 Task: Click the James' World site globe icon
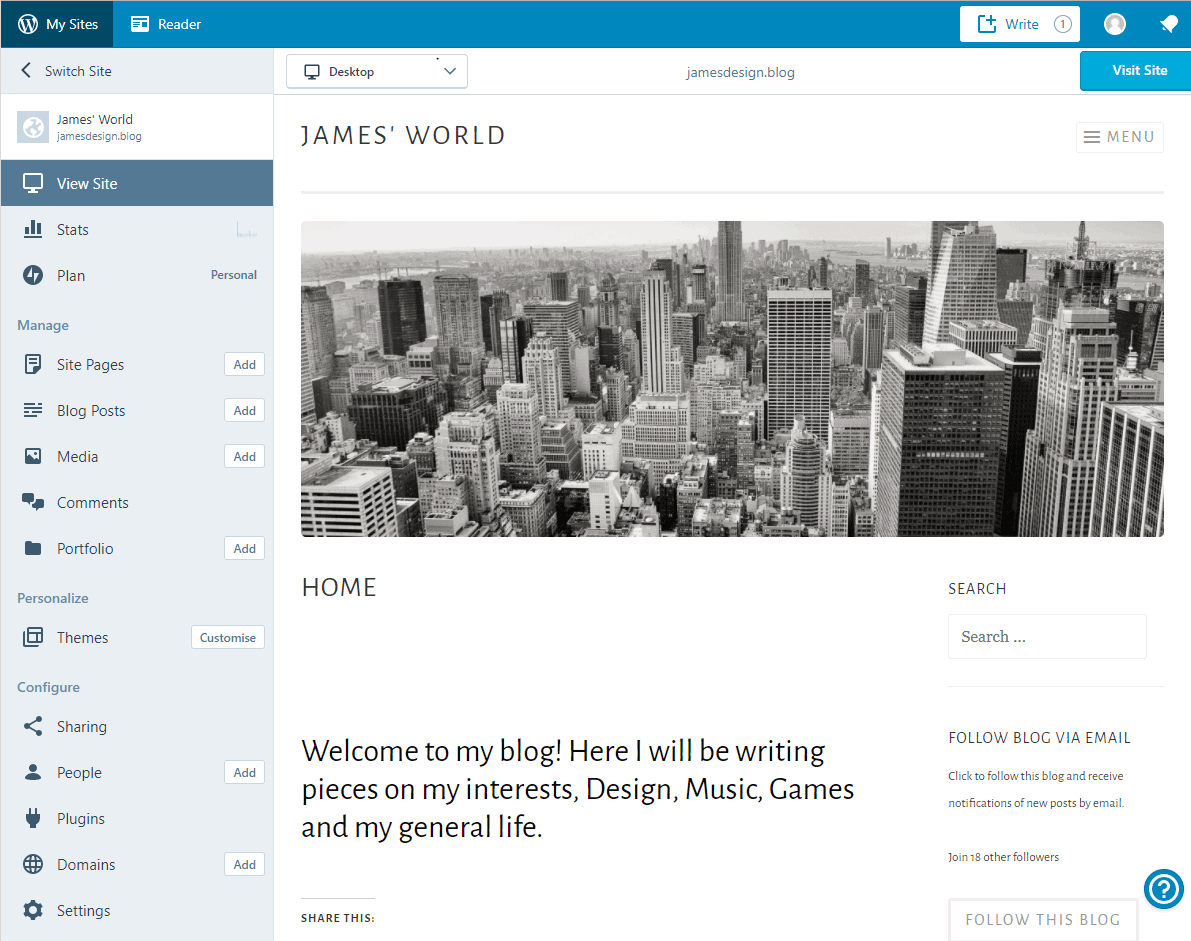[33, 127]
